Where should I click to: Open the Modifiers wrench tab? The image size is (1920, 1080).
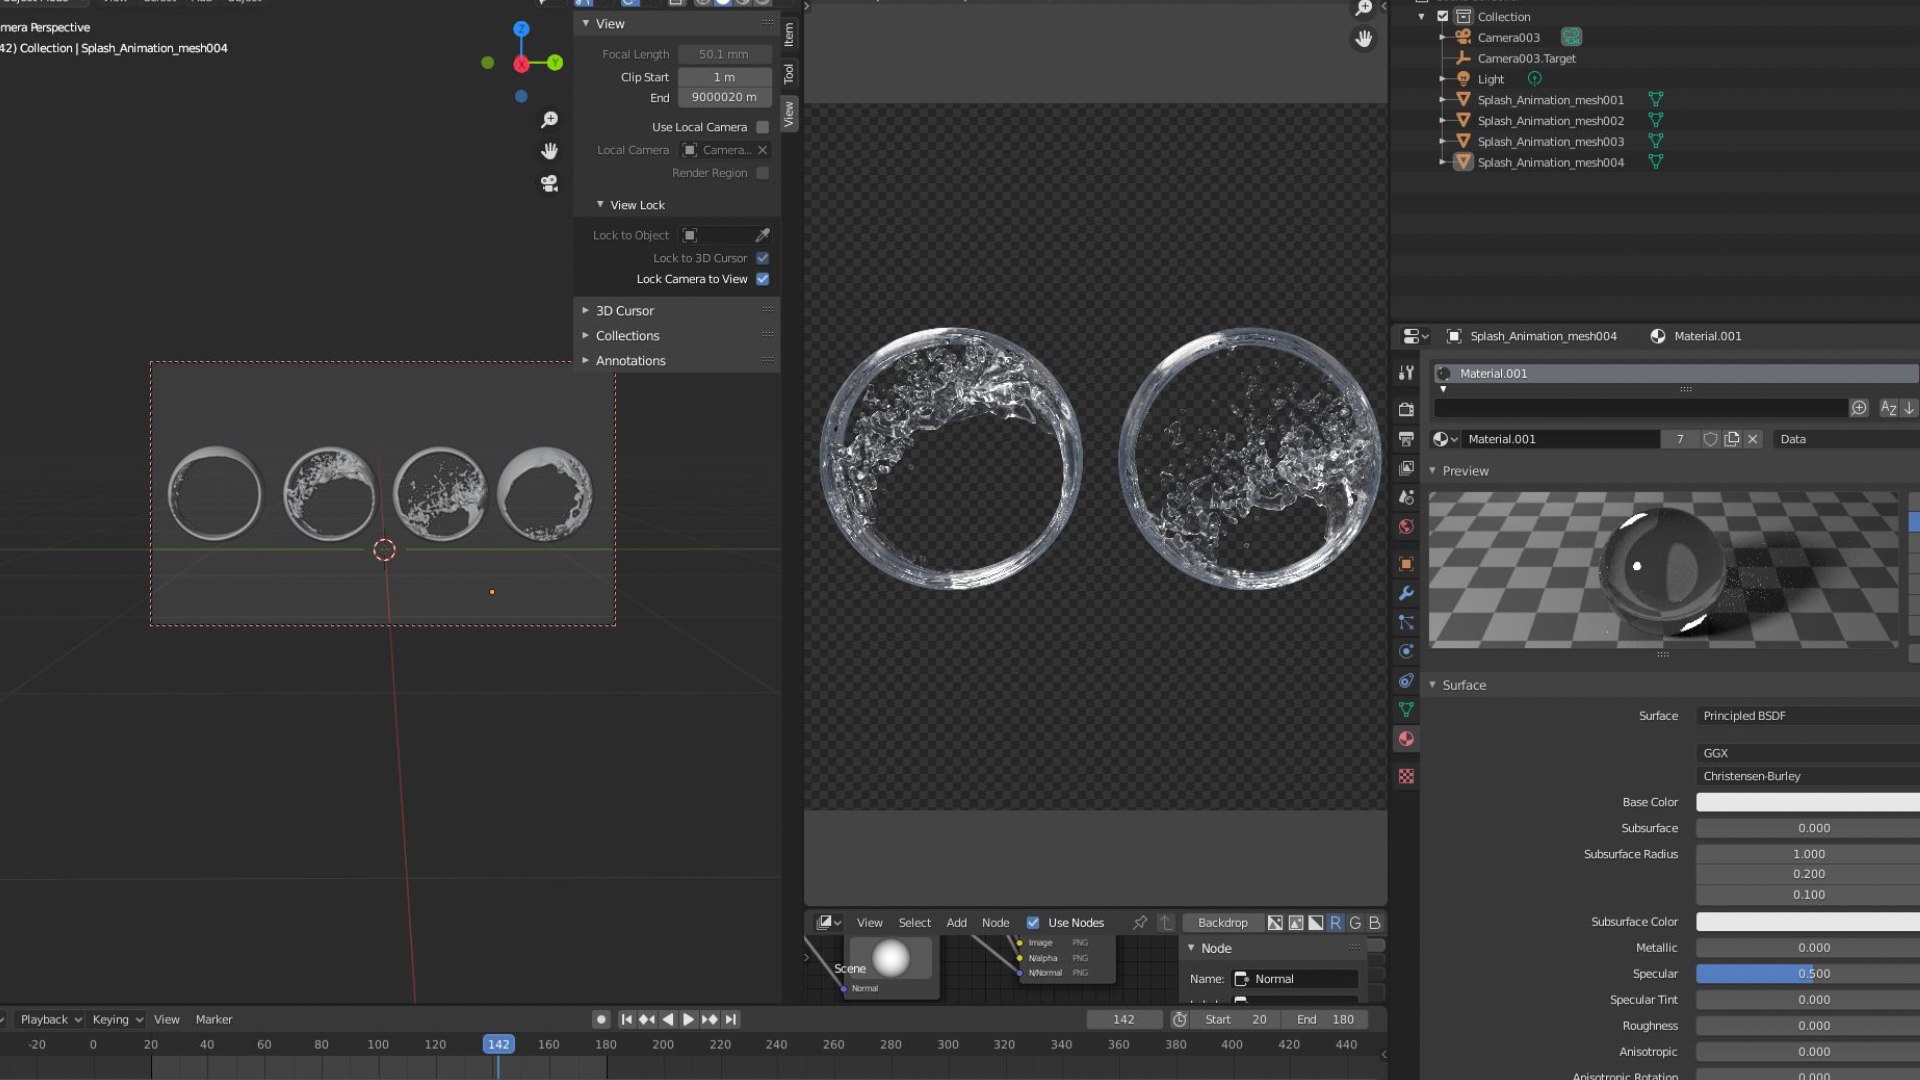[x=1406, y=593]
